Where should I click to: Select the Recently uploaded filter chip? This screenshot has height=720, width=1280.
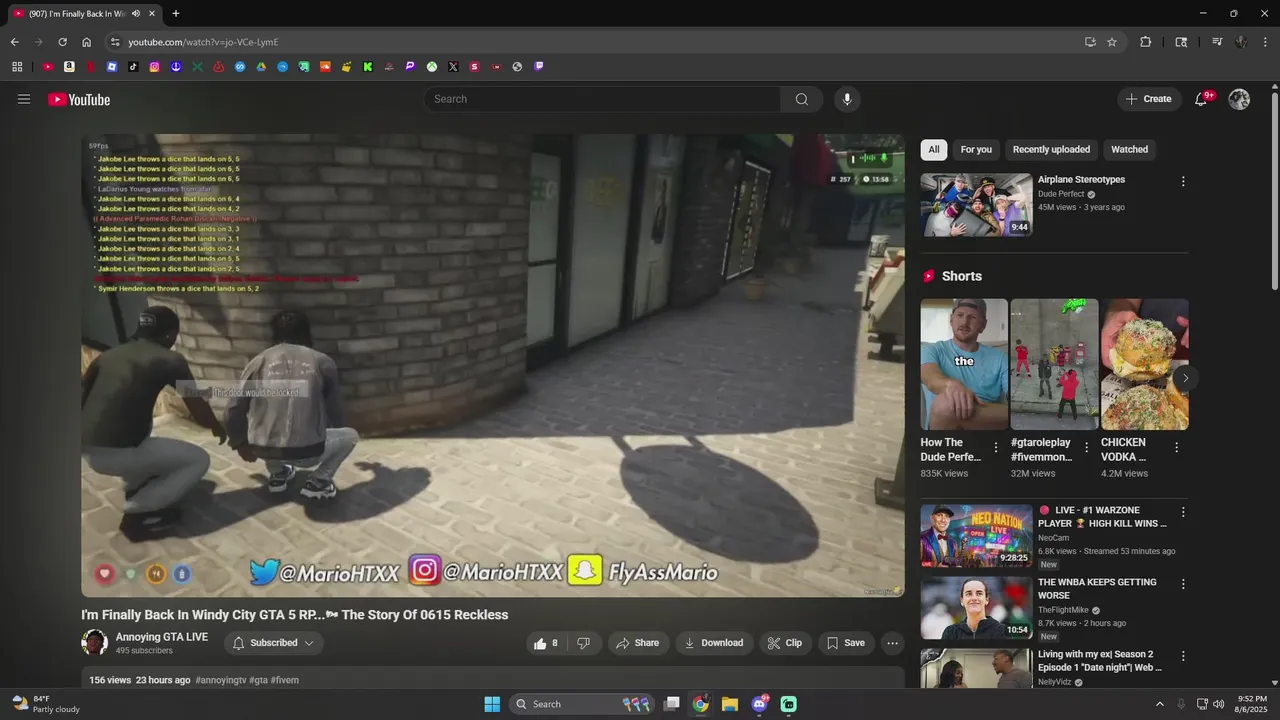[1051, 149]
